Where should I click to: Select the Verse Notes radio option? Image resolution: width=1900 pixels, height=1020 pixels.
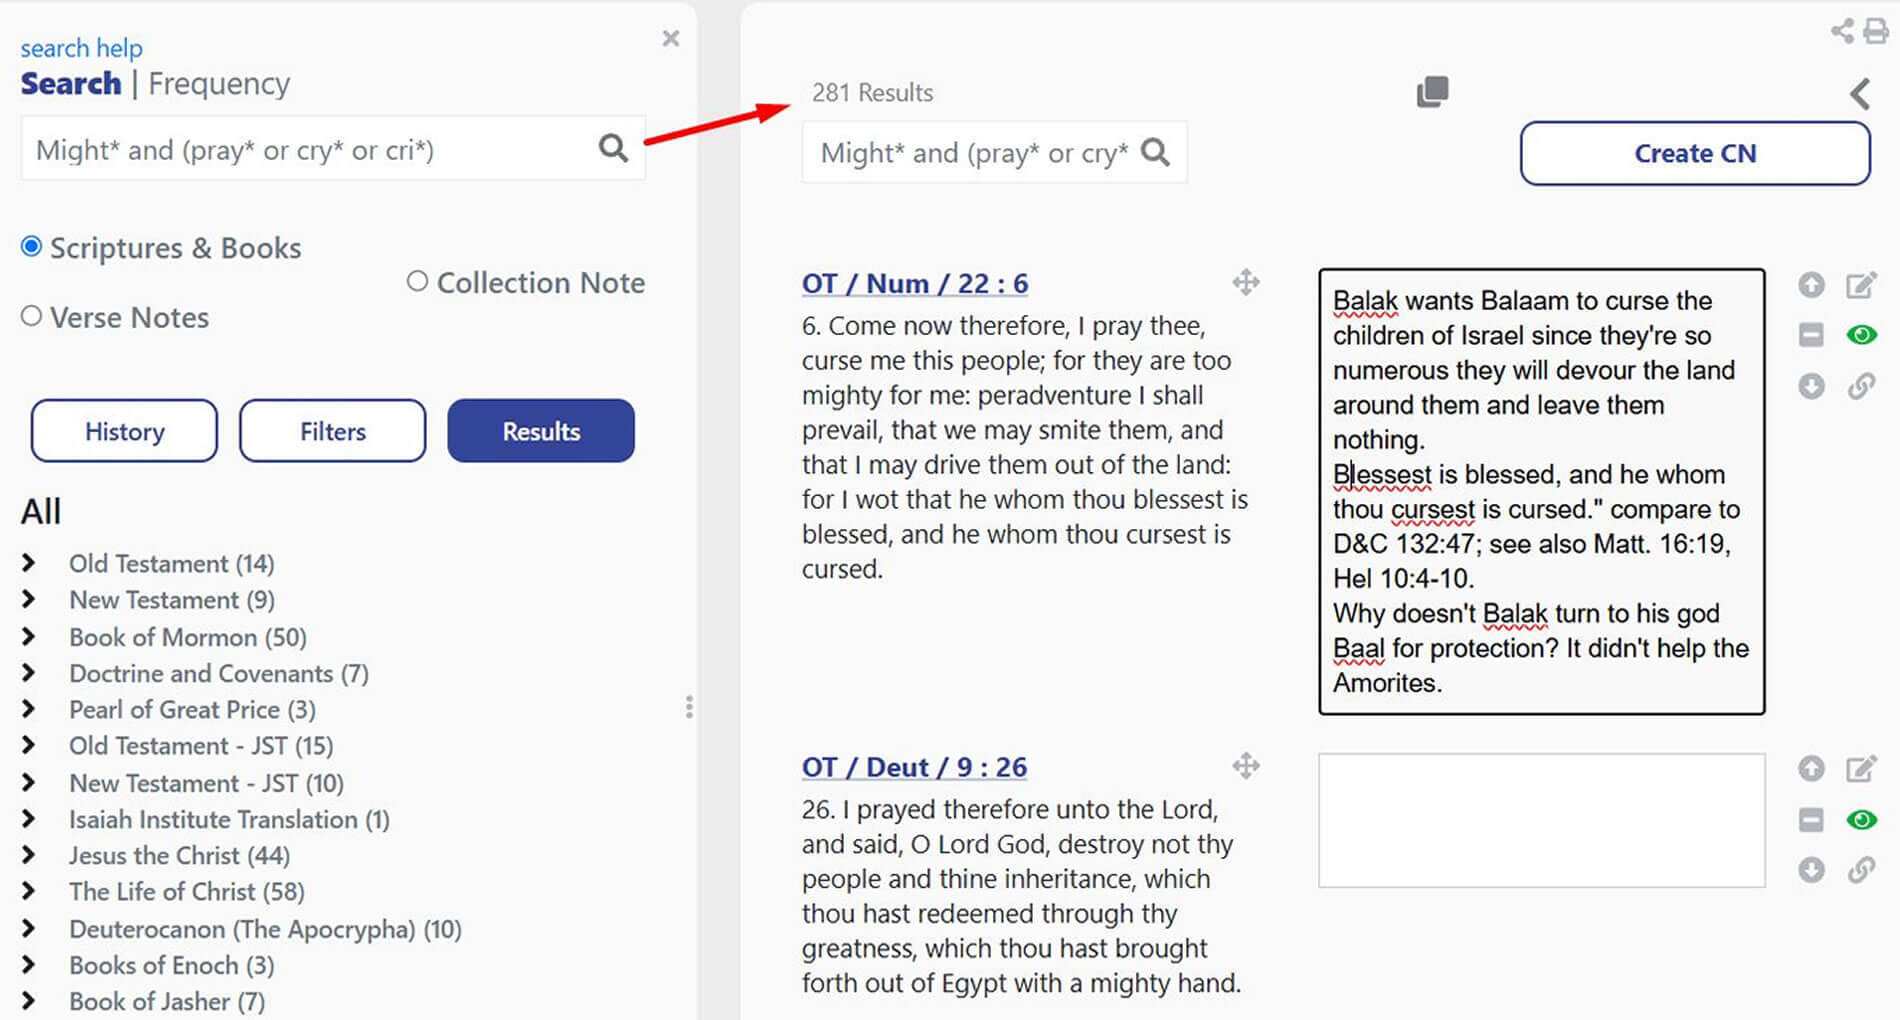tap(32, 317)
